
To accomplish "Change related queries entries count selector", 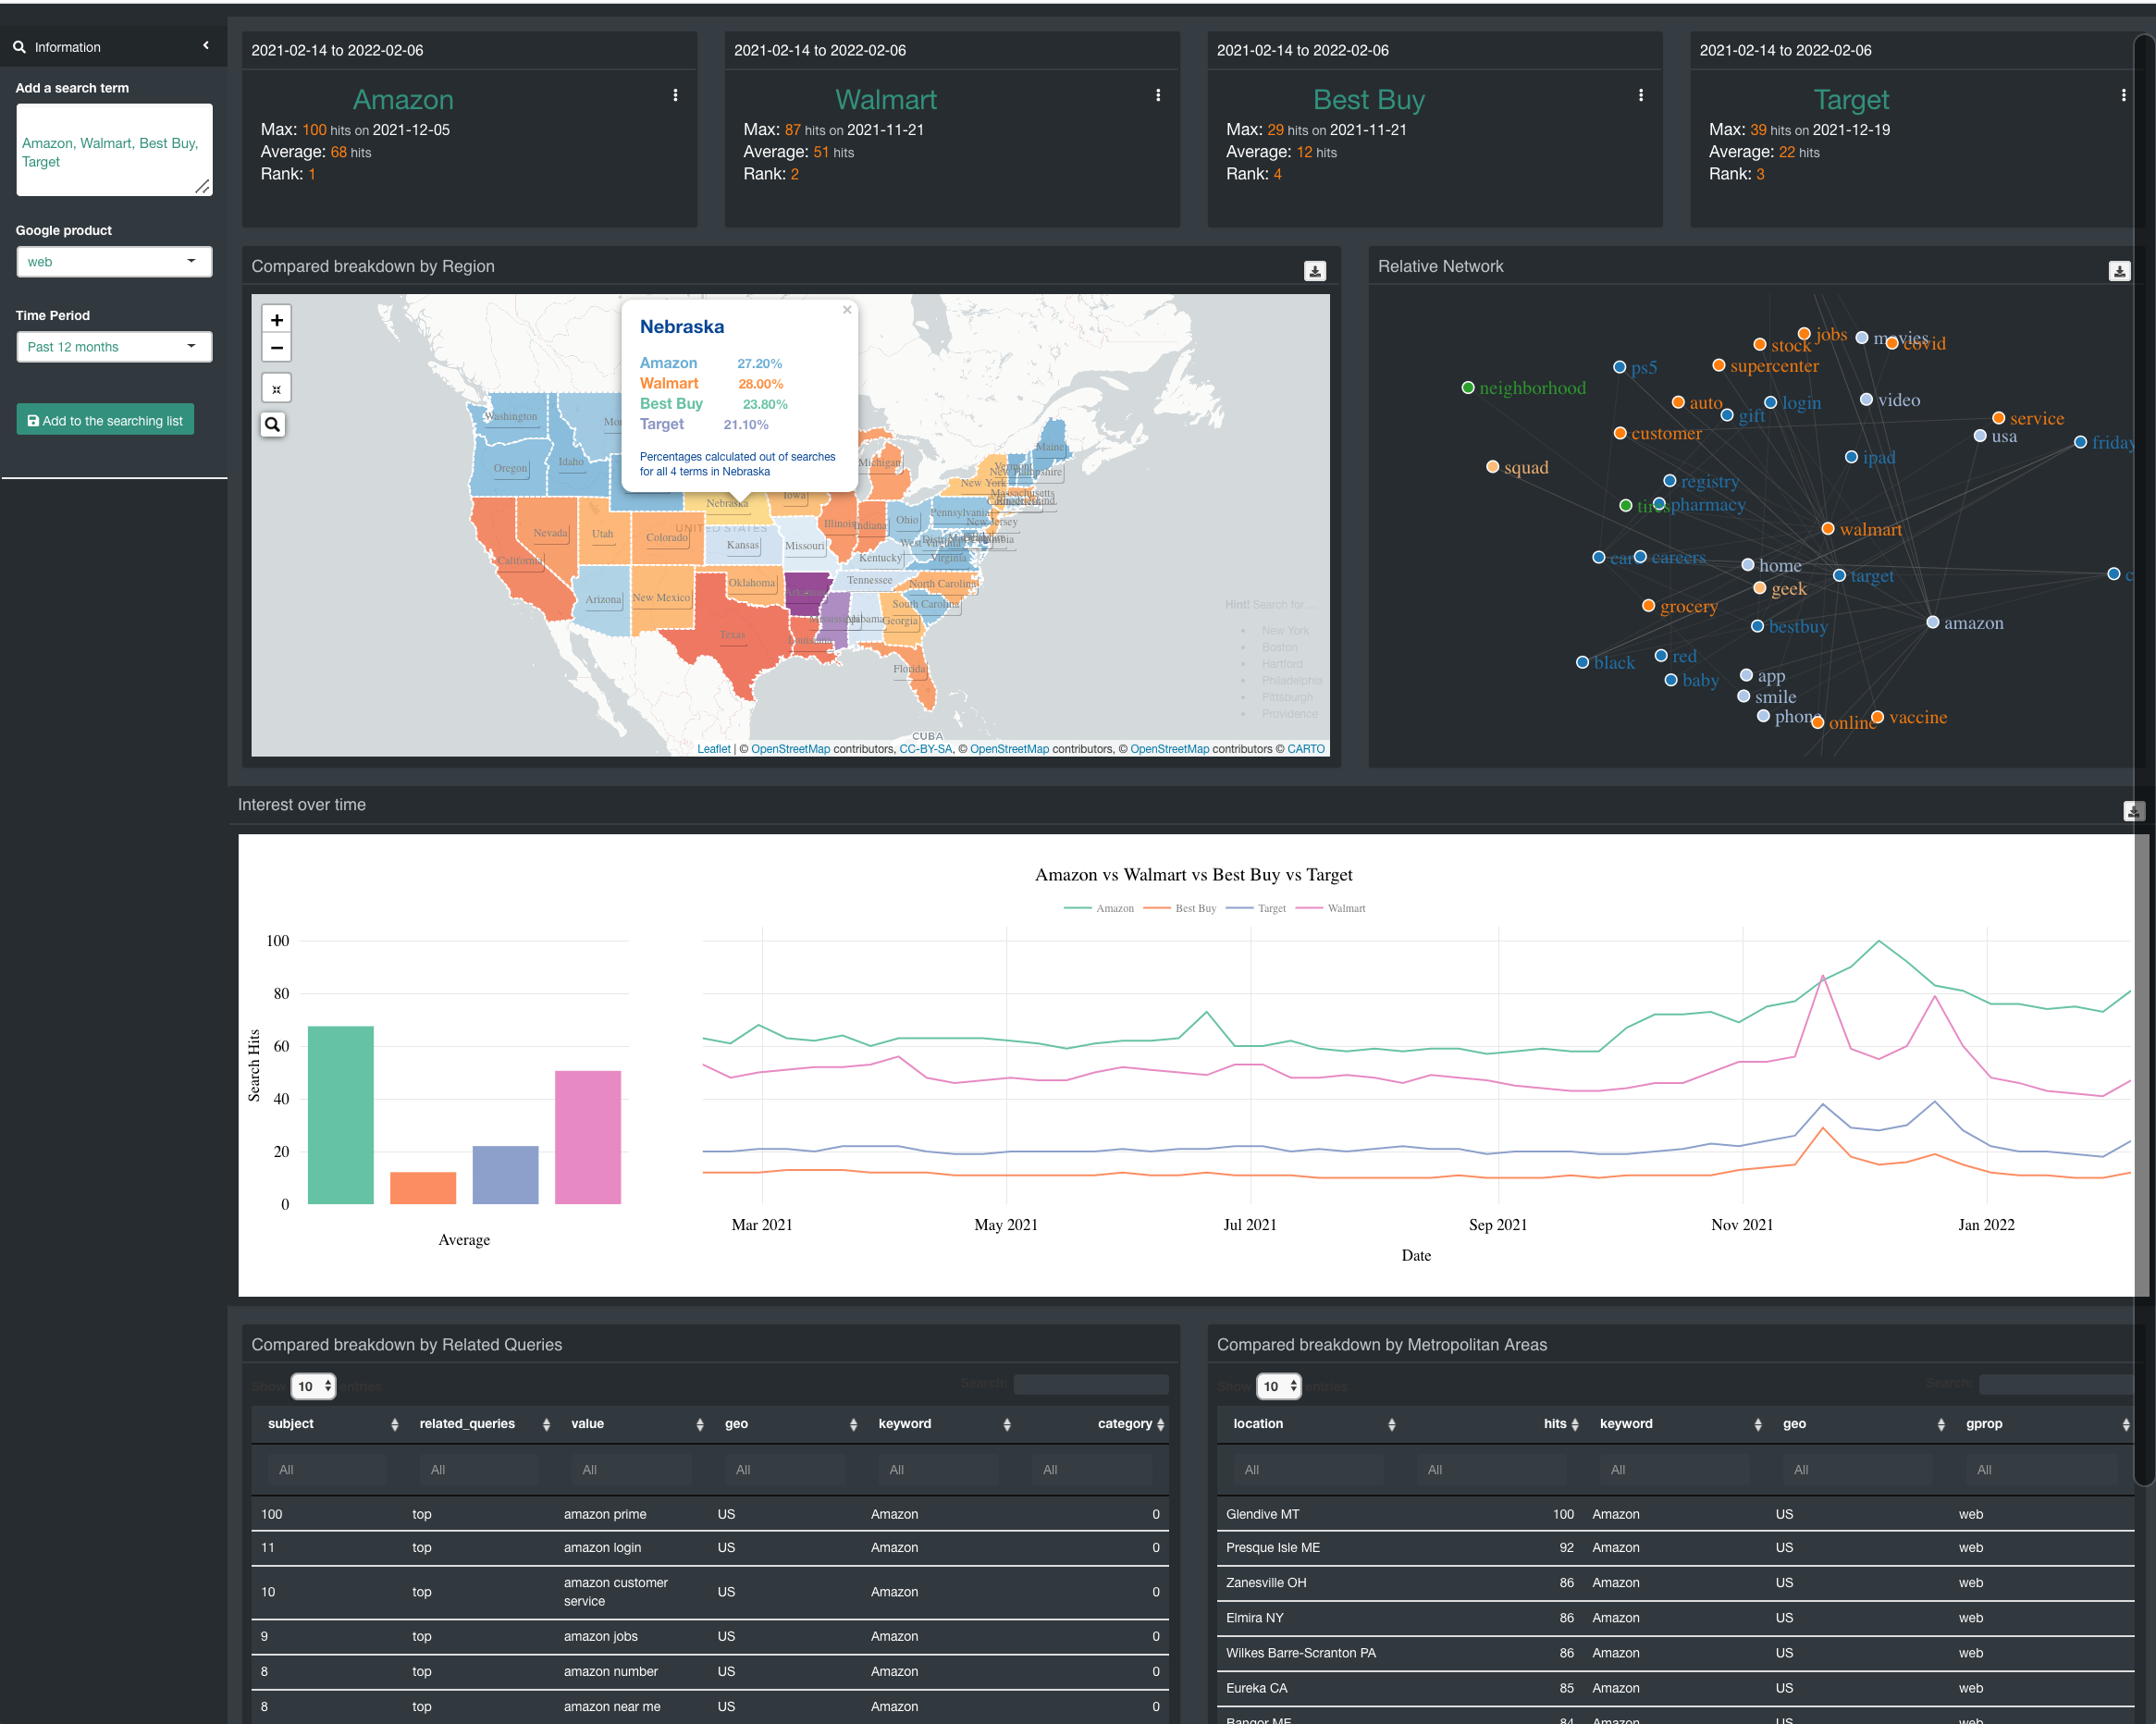I will click(313, 1386).
